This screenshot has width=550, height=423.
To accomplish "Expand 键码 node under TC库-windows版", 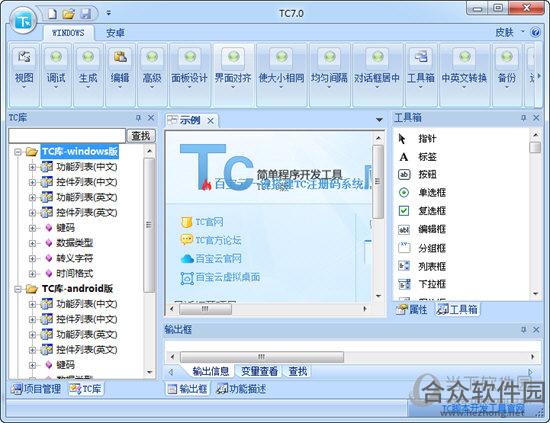I will coord(33,228).
